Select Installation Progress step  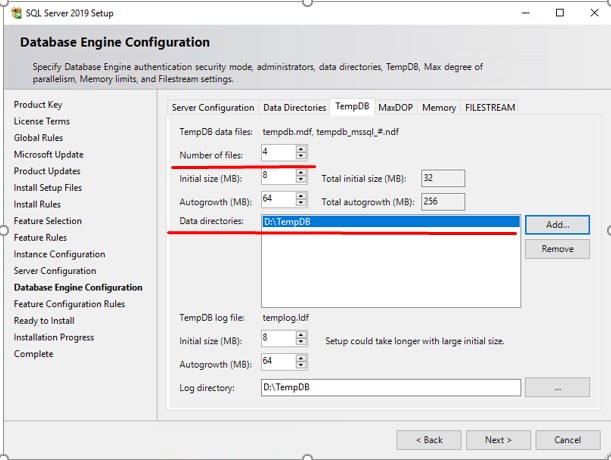pos(54,338)
